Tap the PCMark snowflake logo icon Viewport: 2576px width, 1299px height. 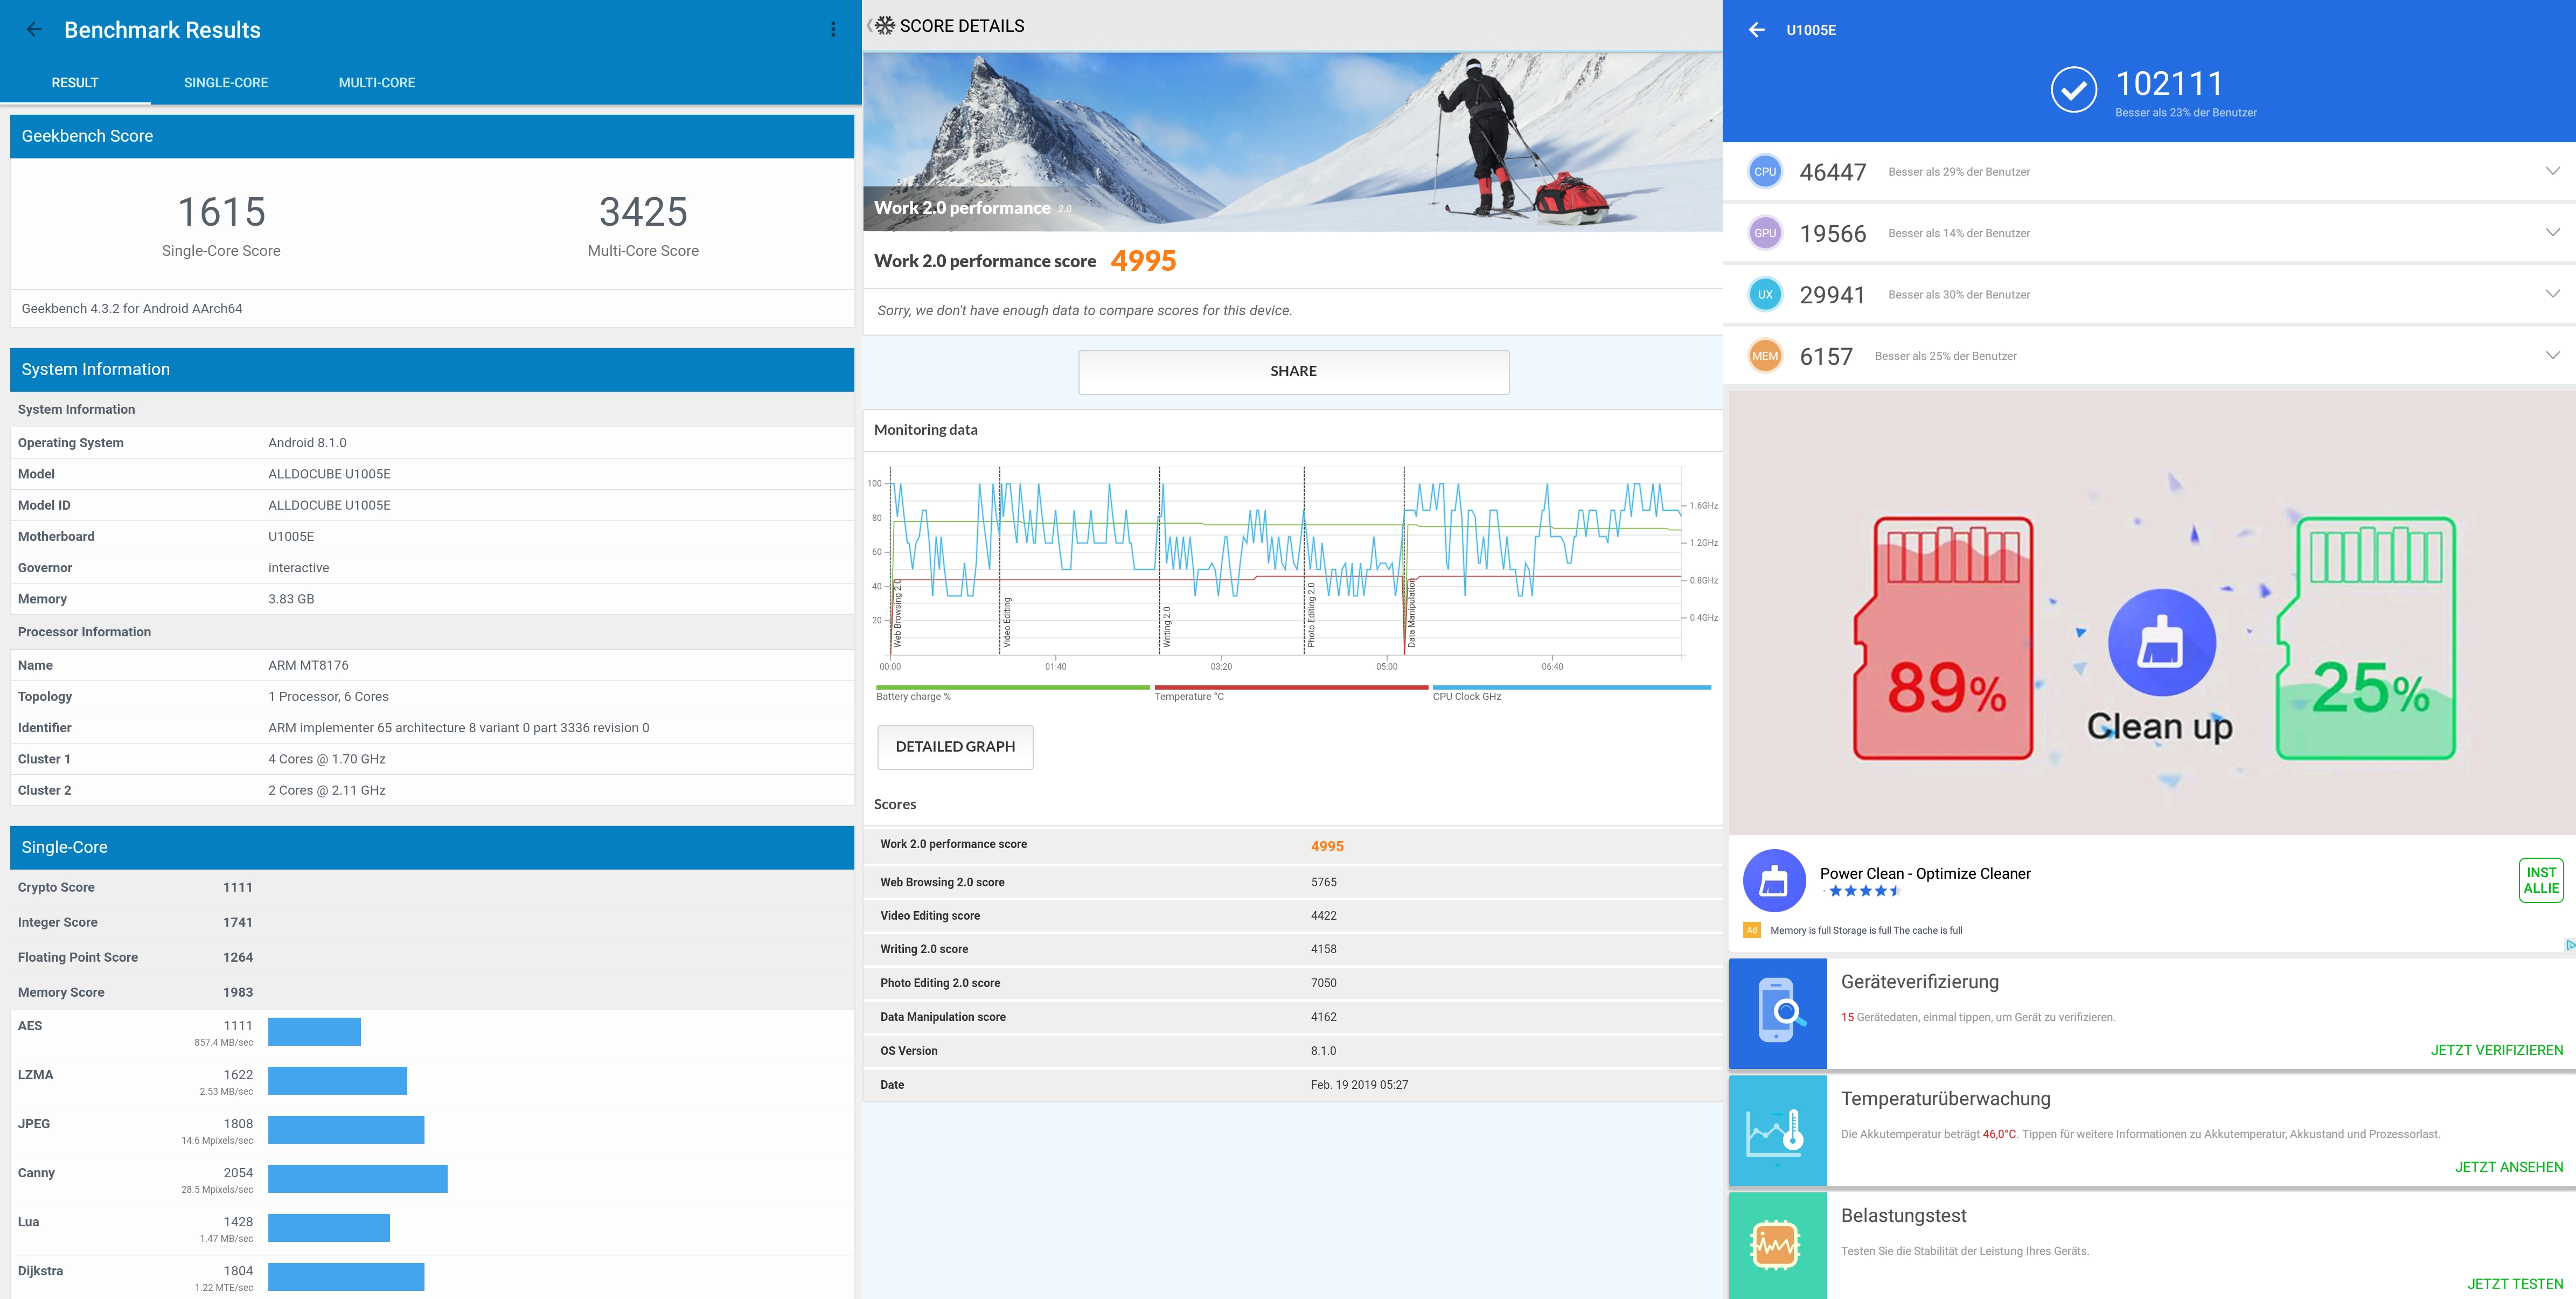pos(885,26)
